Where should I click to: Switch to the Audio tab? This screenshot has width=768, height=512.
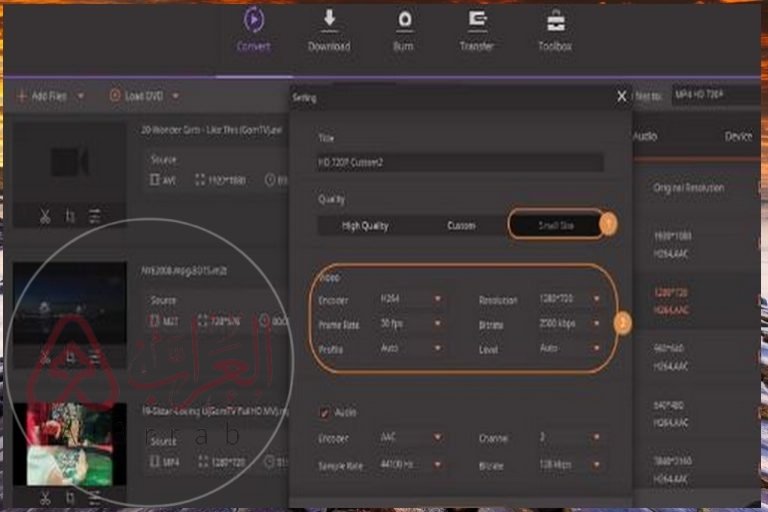coord(645,136)
